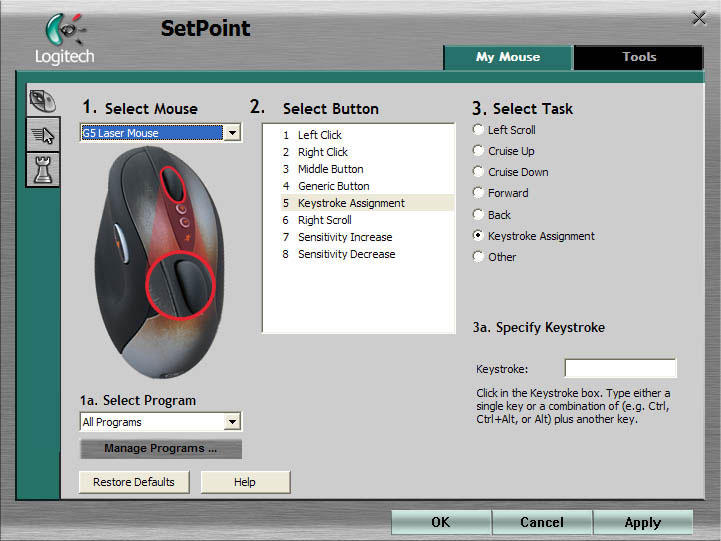Select the Forward task radio button

tap(478, 193)
